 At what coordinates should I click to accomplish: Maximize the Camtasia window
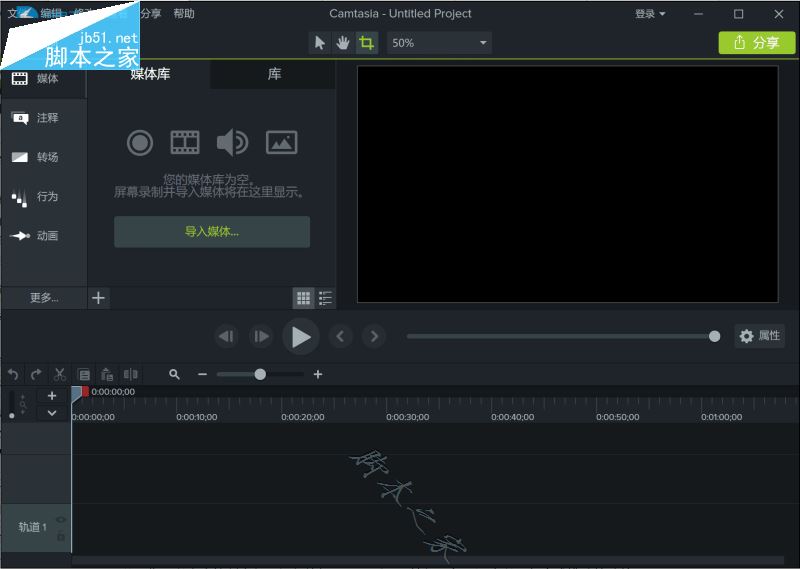click(738, 14)
